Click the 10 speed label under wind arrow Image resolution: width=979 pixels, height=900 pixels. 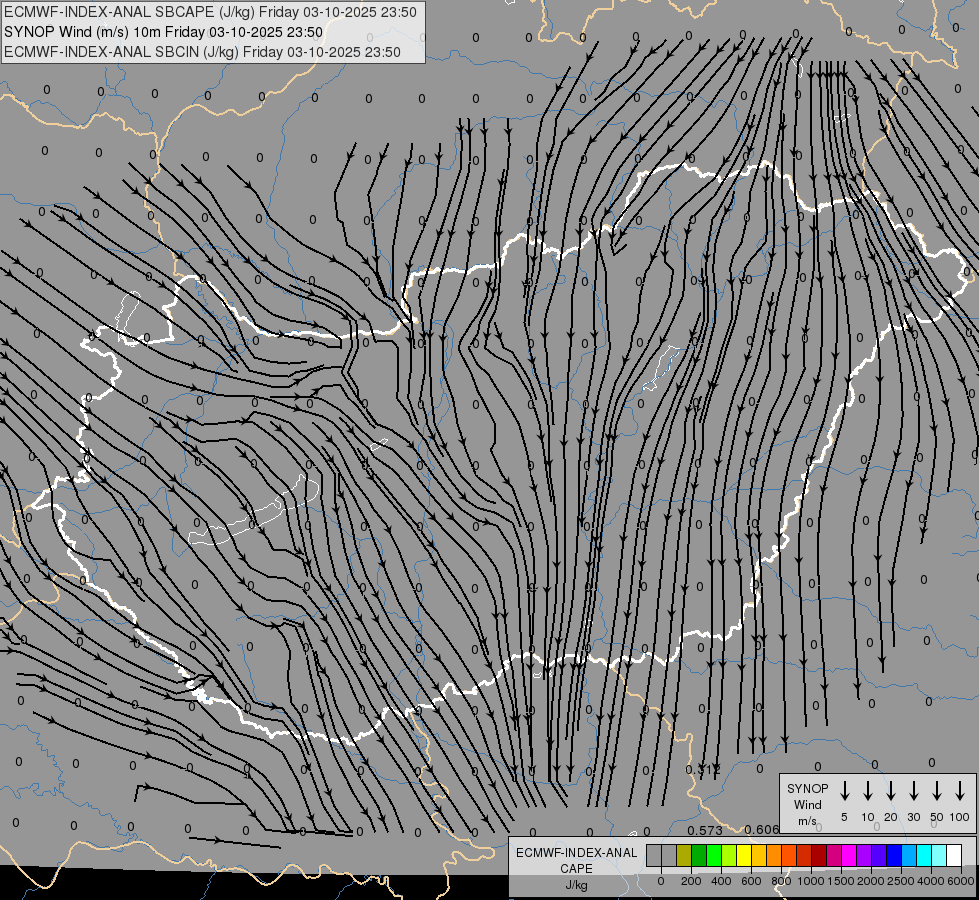[x=868, y=817]
